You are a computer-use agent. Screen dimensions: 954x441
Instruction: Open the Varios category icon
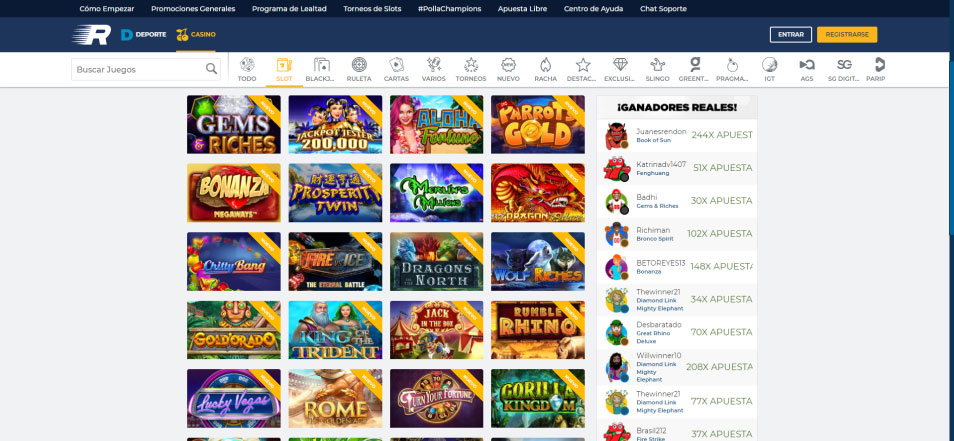click(x=434, y=65)
